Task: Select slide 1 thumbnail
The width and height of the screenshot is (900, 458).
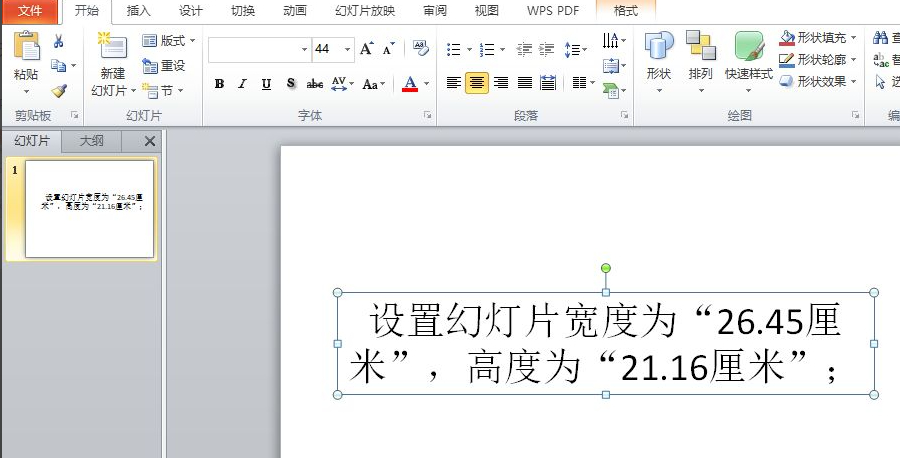Action: pyautogui.click(x=90, y=209)
